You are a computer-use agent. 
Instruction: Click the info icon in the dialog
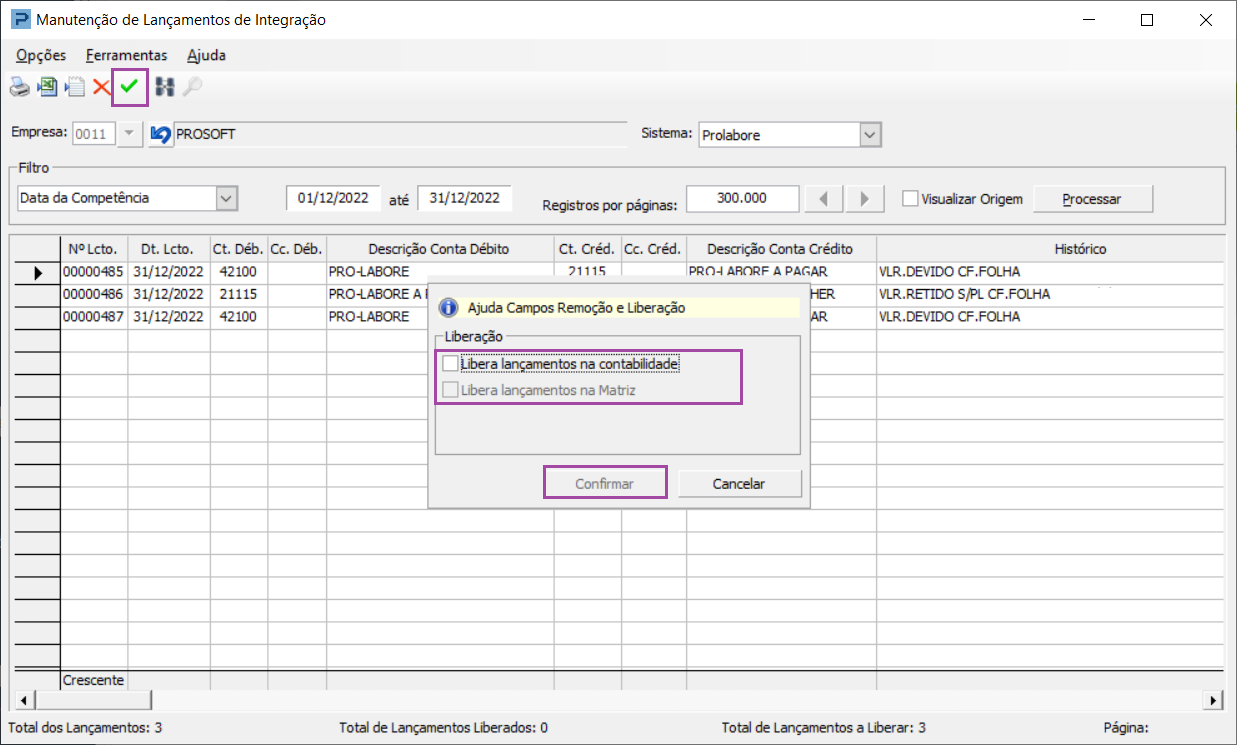click(449, 308)
